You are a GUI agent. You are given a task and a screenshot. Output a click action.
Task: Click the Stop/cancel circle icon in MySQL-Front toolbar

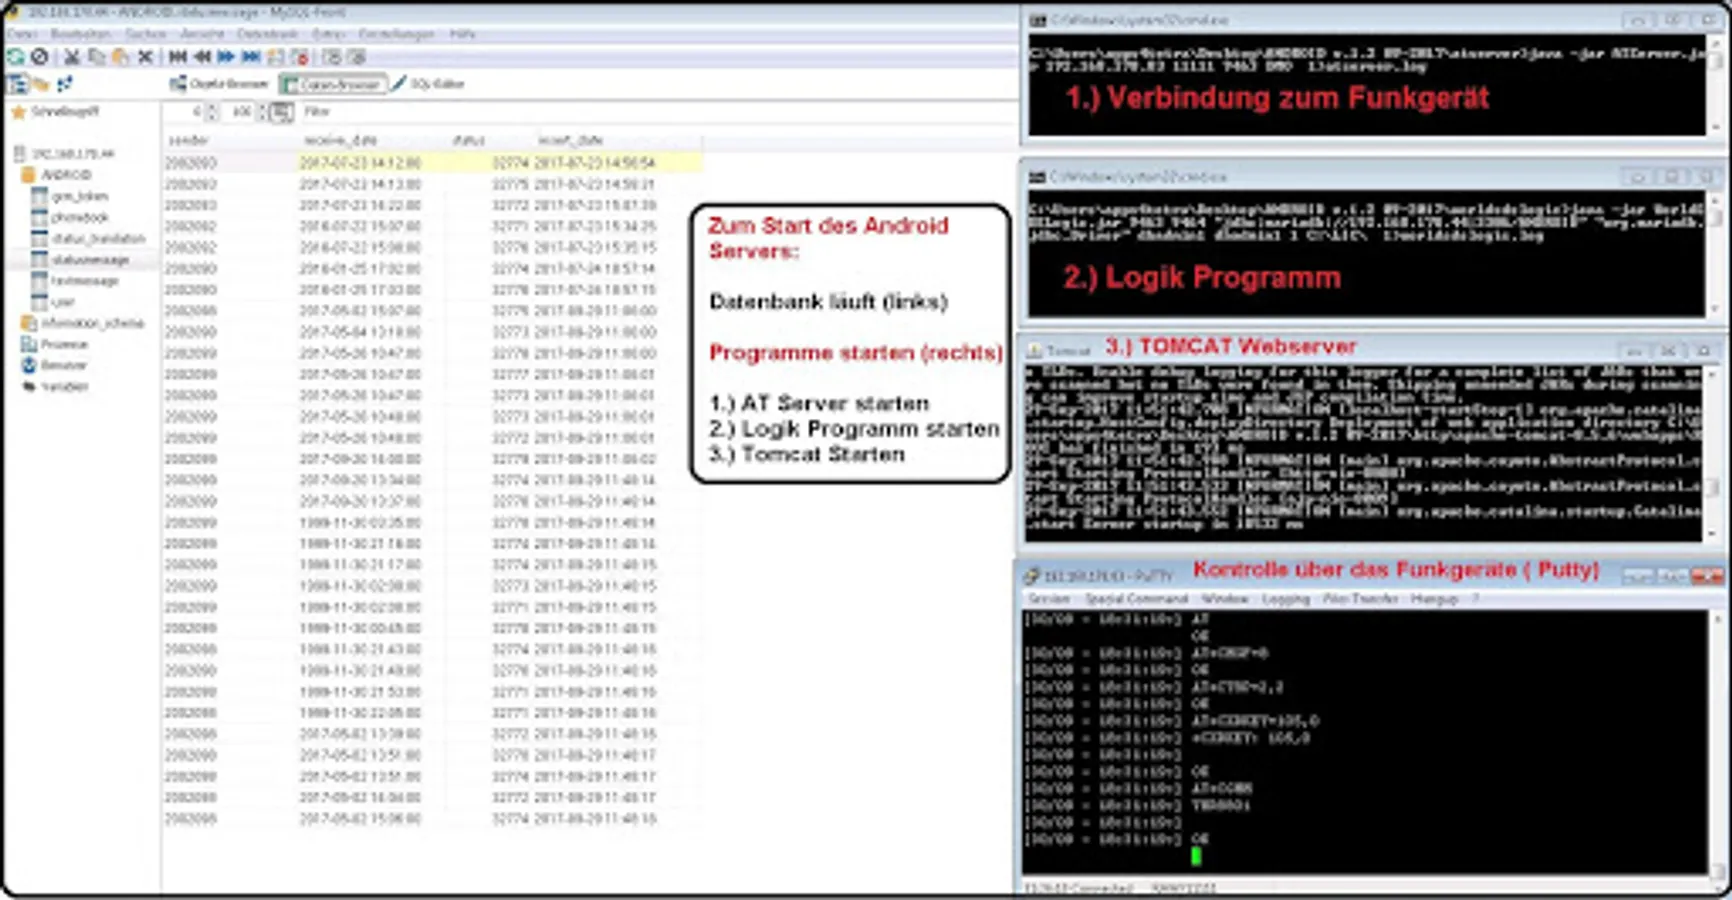(40, 57)
